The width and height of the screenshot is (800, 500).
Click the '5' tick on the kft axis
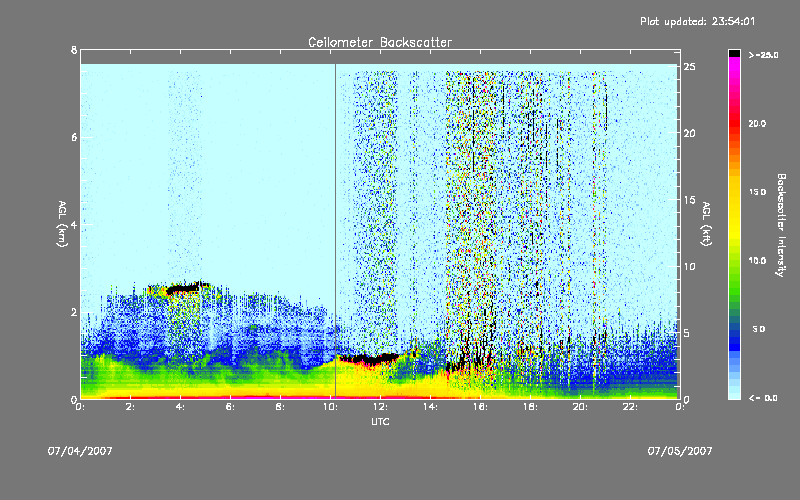pyautogui.click(x=687, y=333)
